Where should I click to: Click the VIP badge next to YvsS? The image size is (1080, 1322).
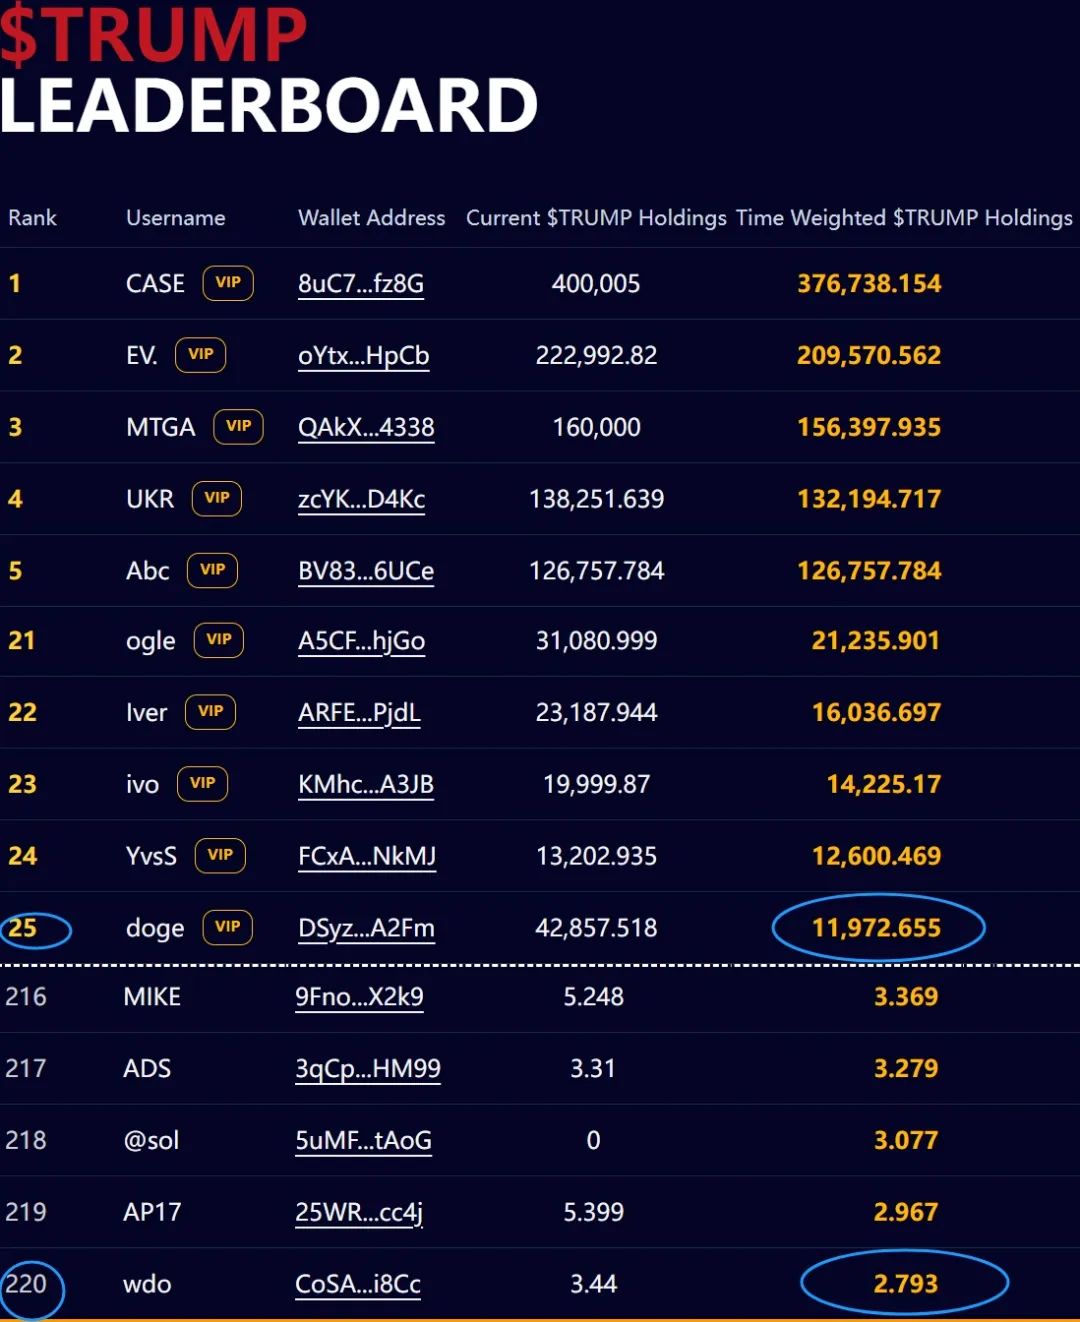[x=220, y=855]
